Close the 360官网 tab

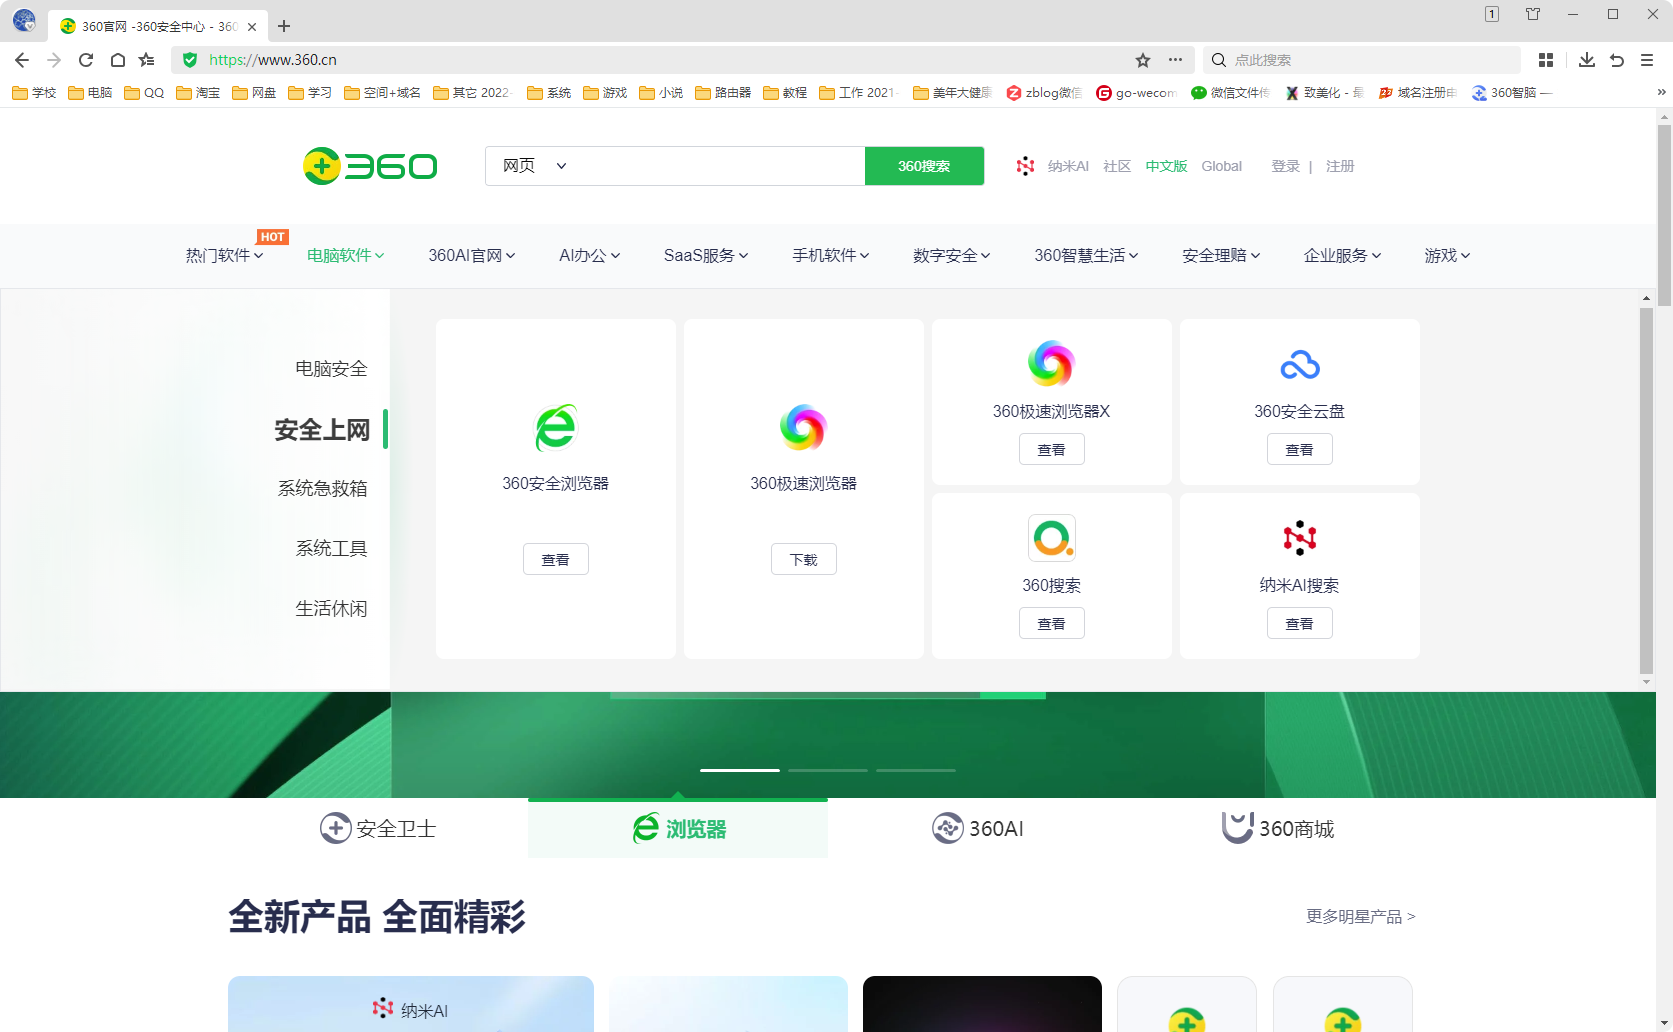pos(252,27)
